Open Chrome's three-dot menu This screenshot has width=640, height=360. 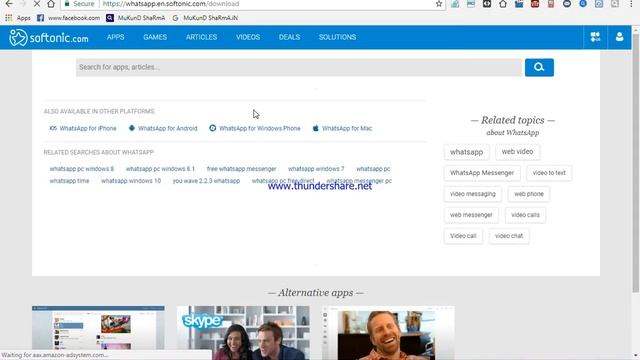[631, 4]
